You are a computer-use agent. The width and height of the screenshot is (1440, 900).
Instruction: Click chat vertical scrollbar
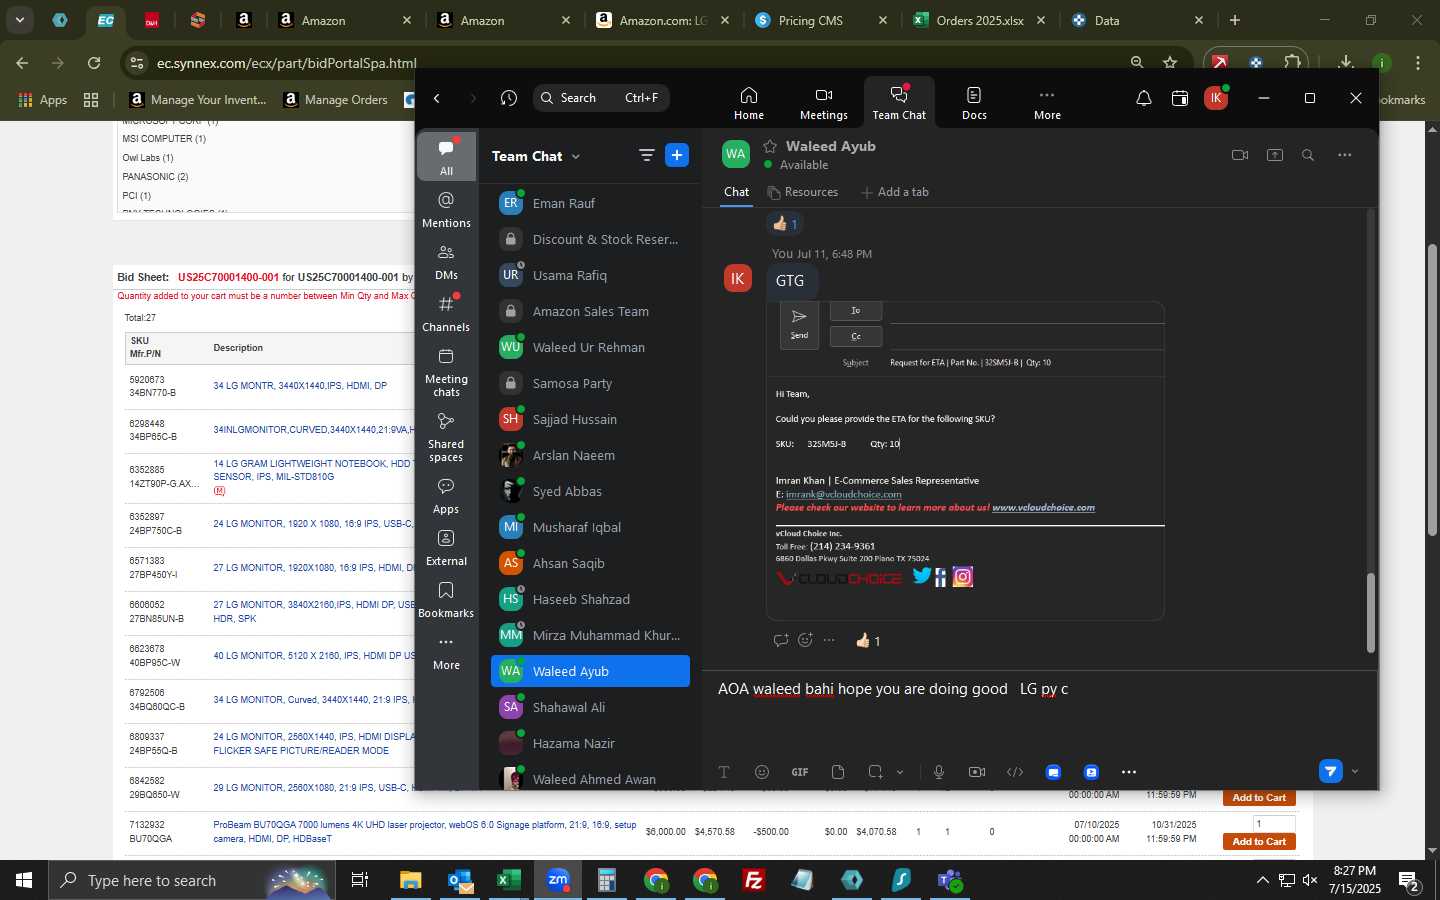(1370, 613)
